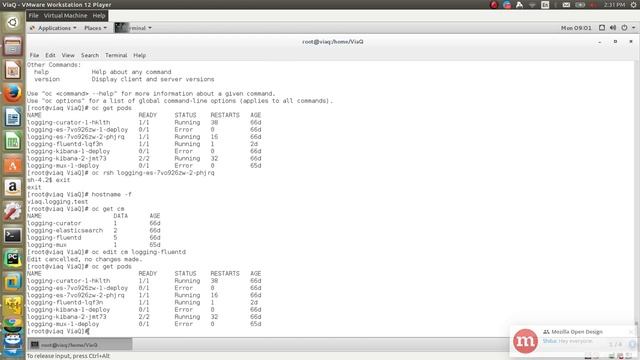
Task: Expand the guest system menu arrow
Action: tap(633, 28)
